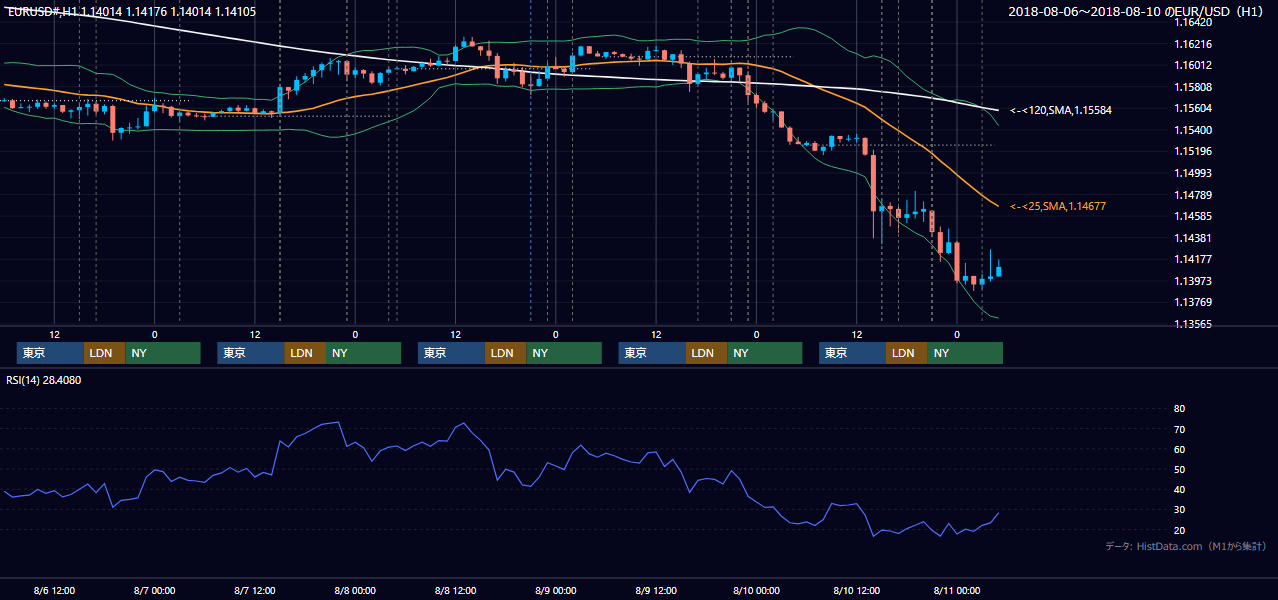The width and height of the screenshot is (1278, 600).
Task: Click price axis value 1.15808
Action: pos(1193,87)
